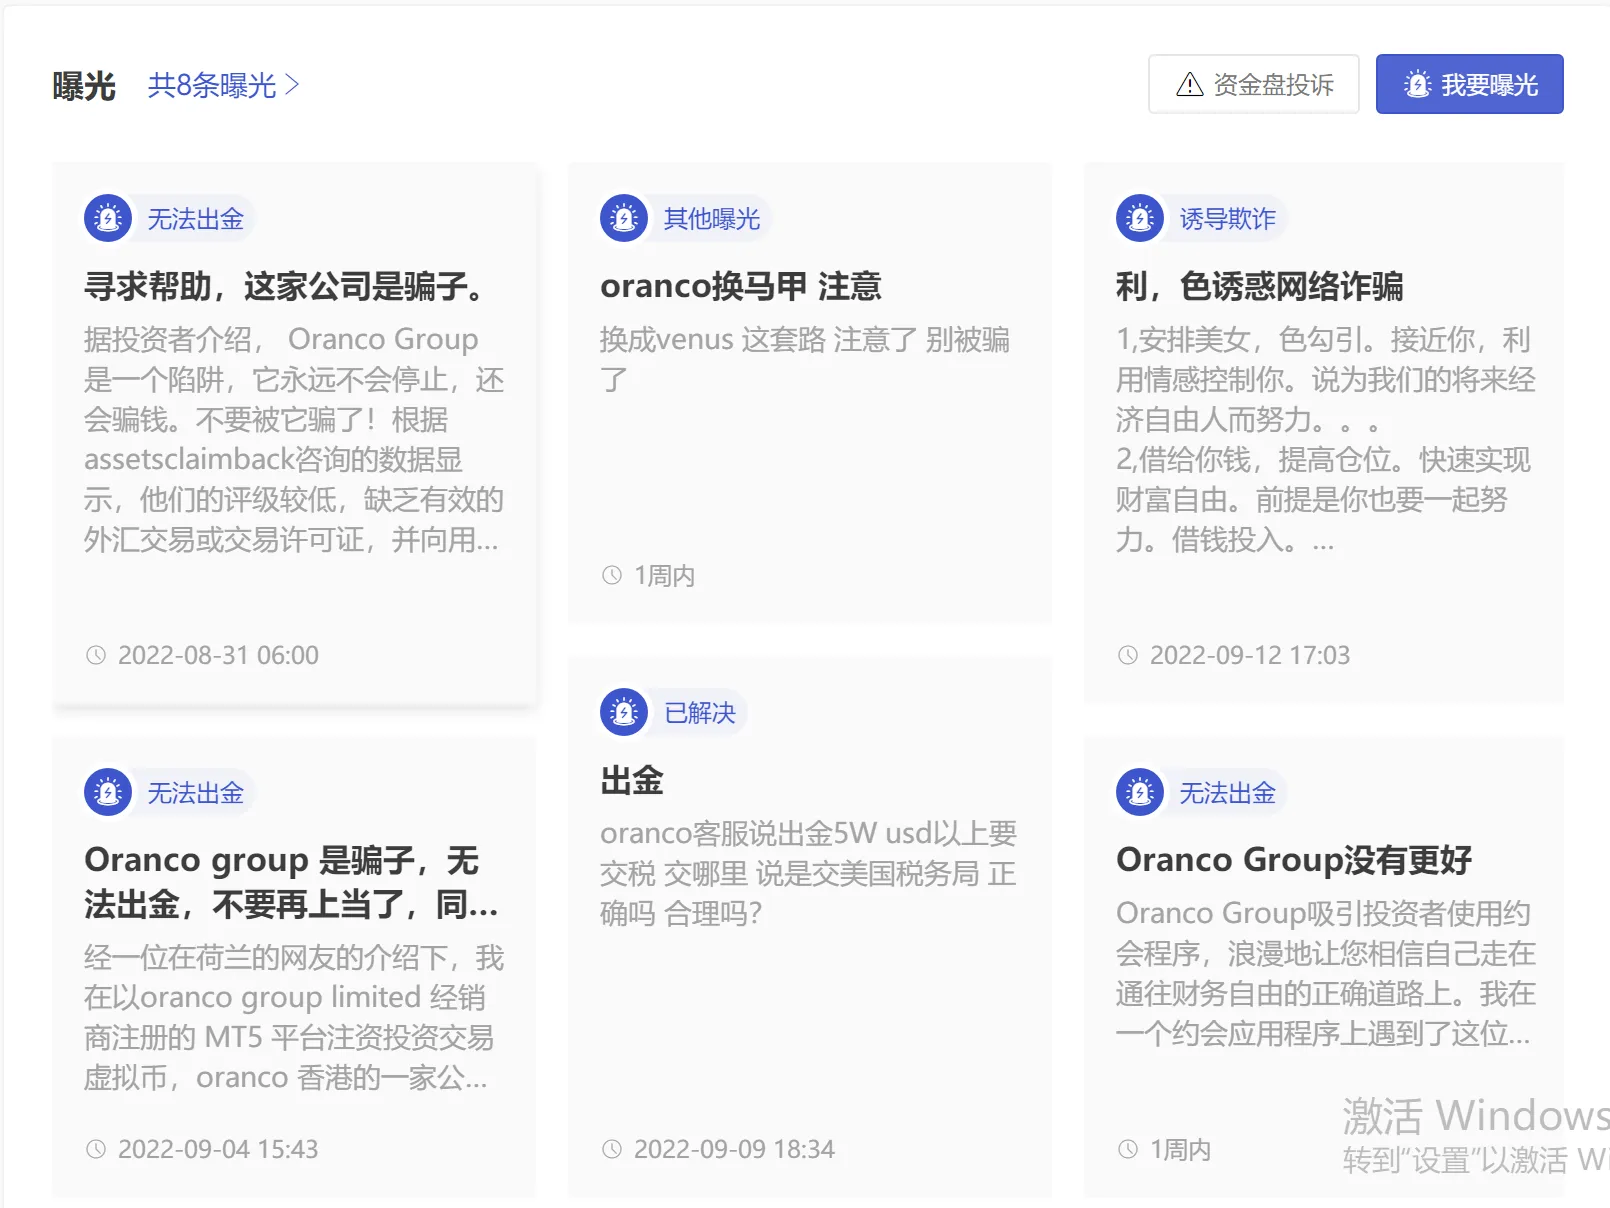
Task: Click the 我要曝光 button
Action: (1469, 84)
